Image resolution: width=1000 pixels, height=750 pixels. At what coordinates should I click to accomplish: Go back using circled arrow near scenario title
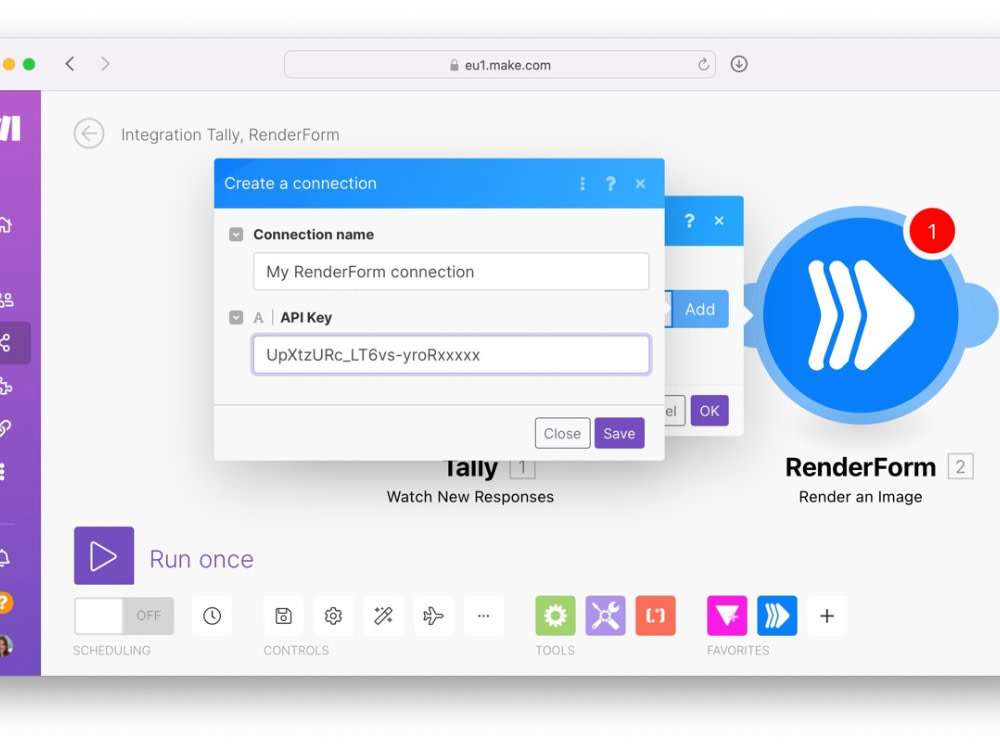(89, 134)
